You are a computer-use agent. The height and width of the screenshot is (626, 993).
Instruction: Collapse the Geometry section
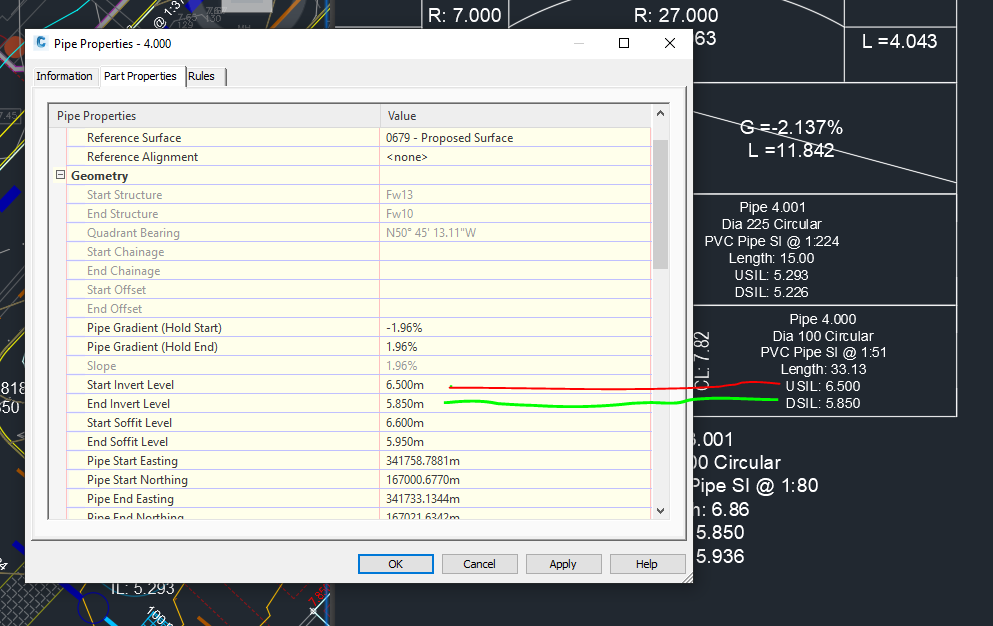60,175
